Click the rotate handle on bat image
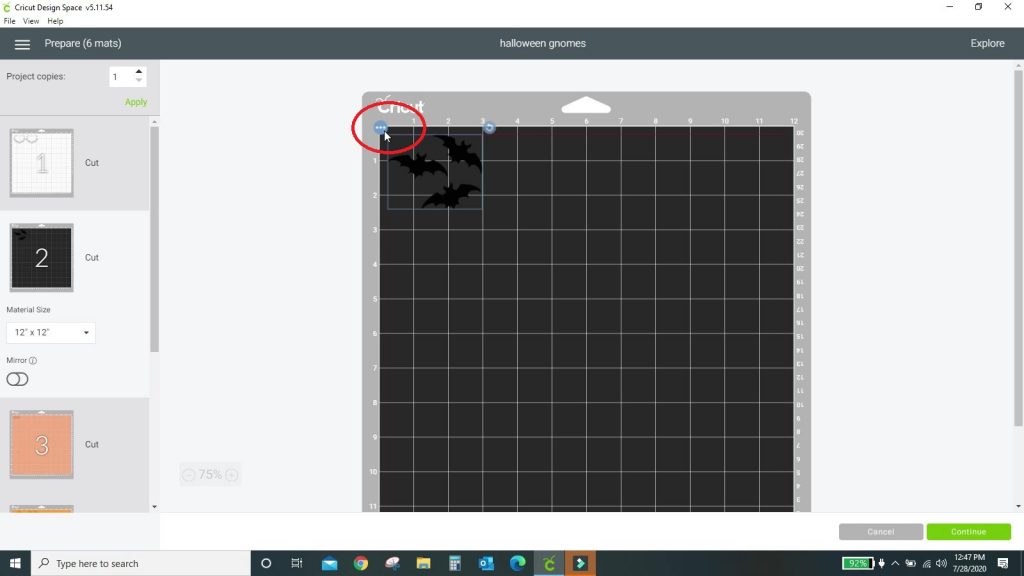 coord(489,128)
